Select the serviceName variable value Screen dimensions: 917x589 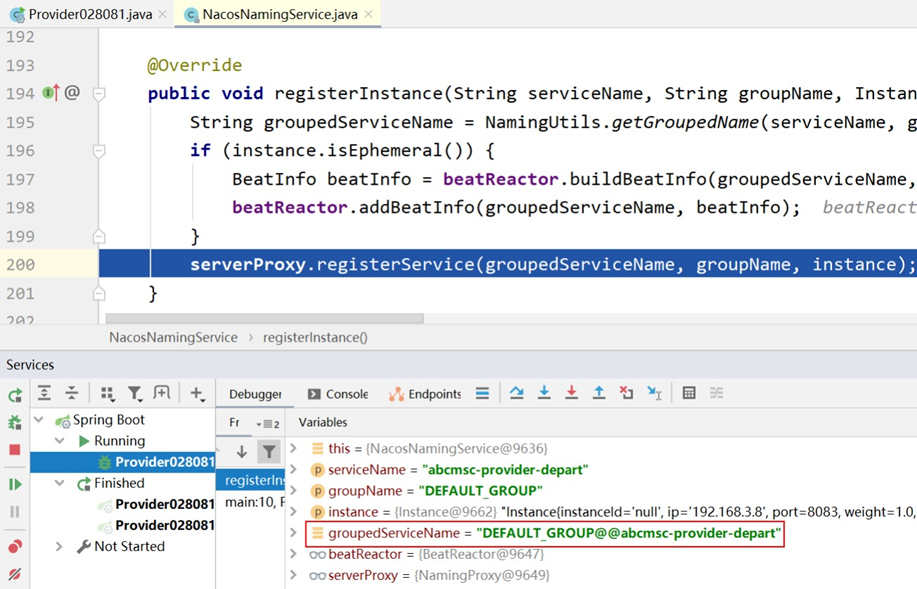click(x=505, y=470)
